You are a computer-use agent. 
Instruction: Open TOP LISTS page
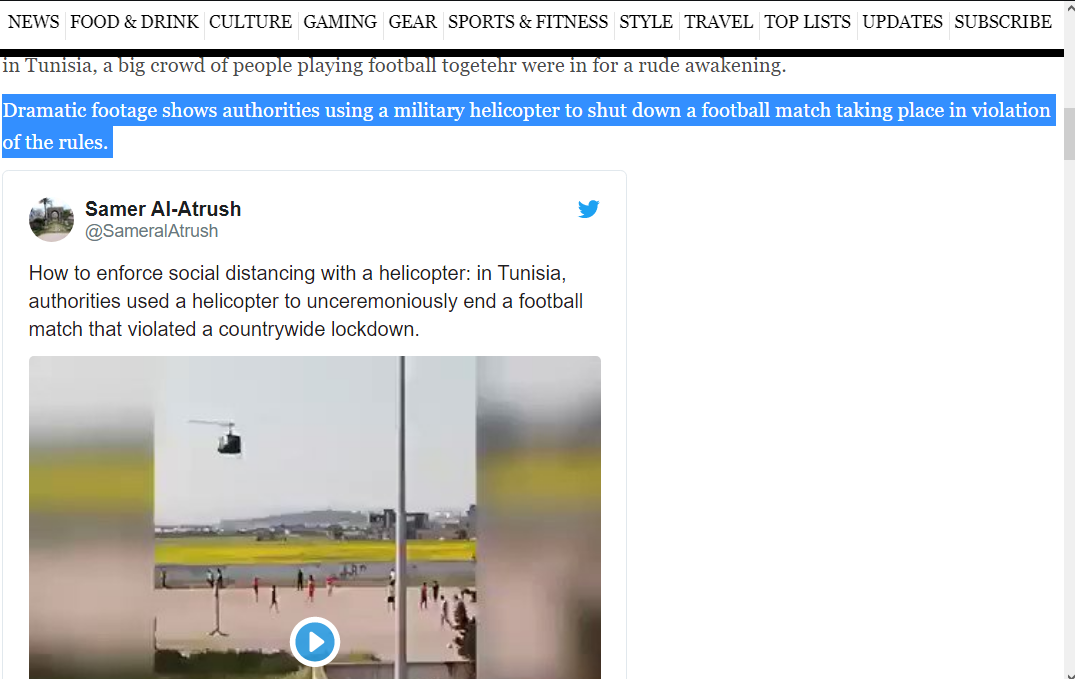(808, 22)
